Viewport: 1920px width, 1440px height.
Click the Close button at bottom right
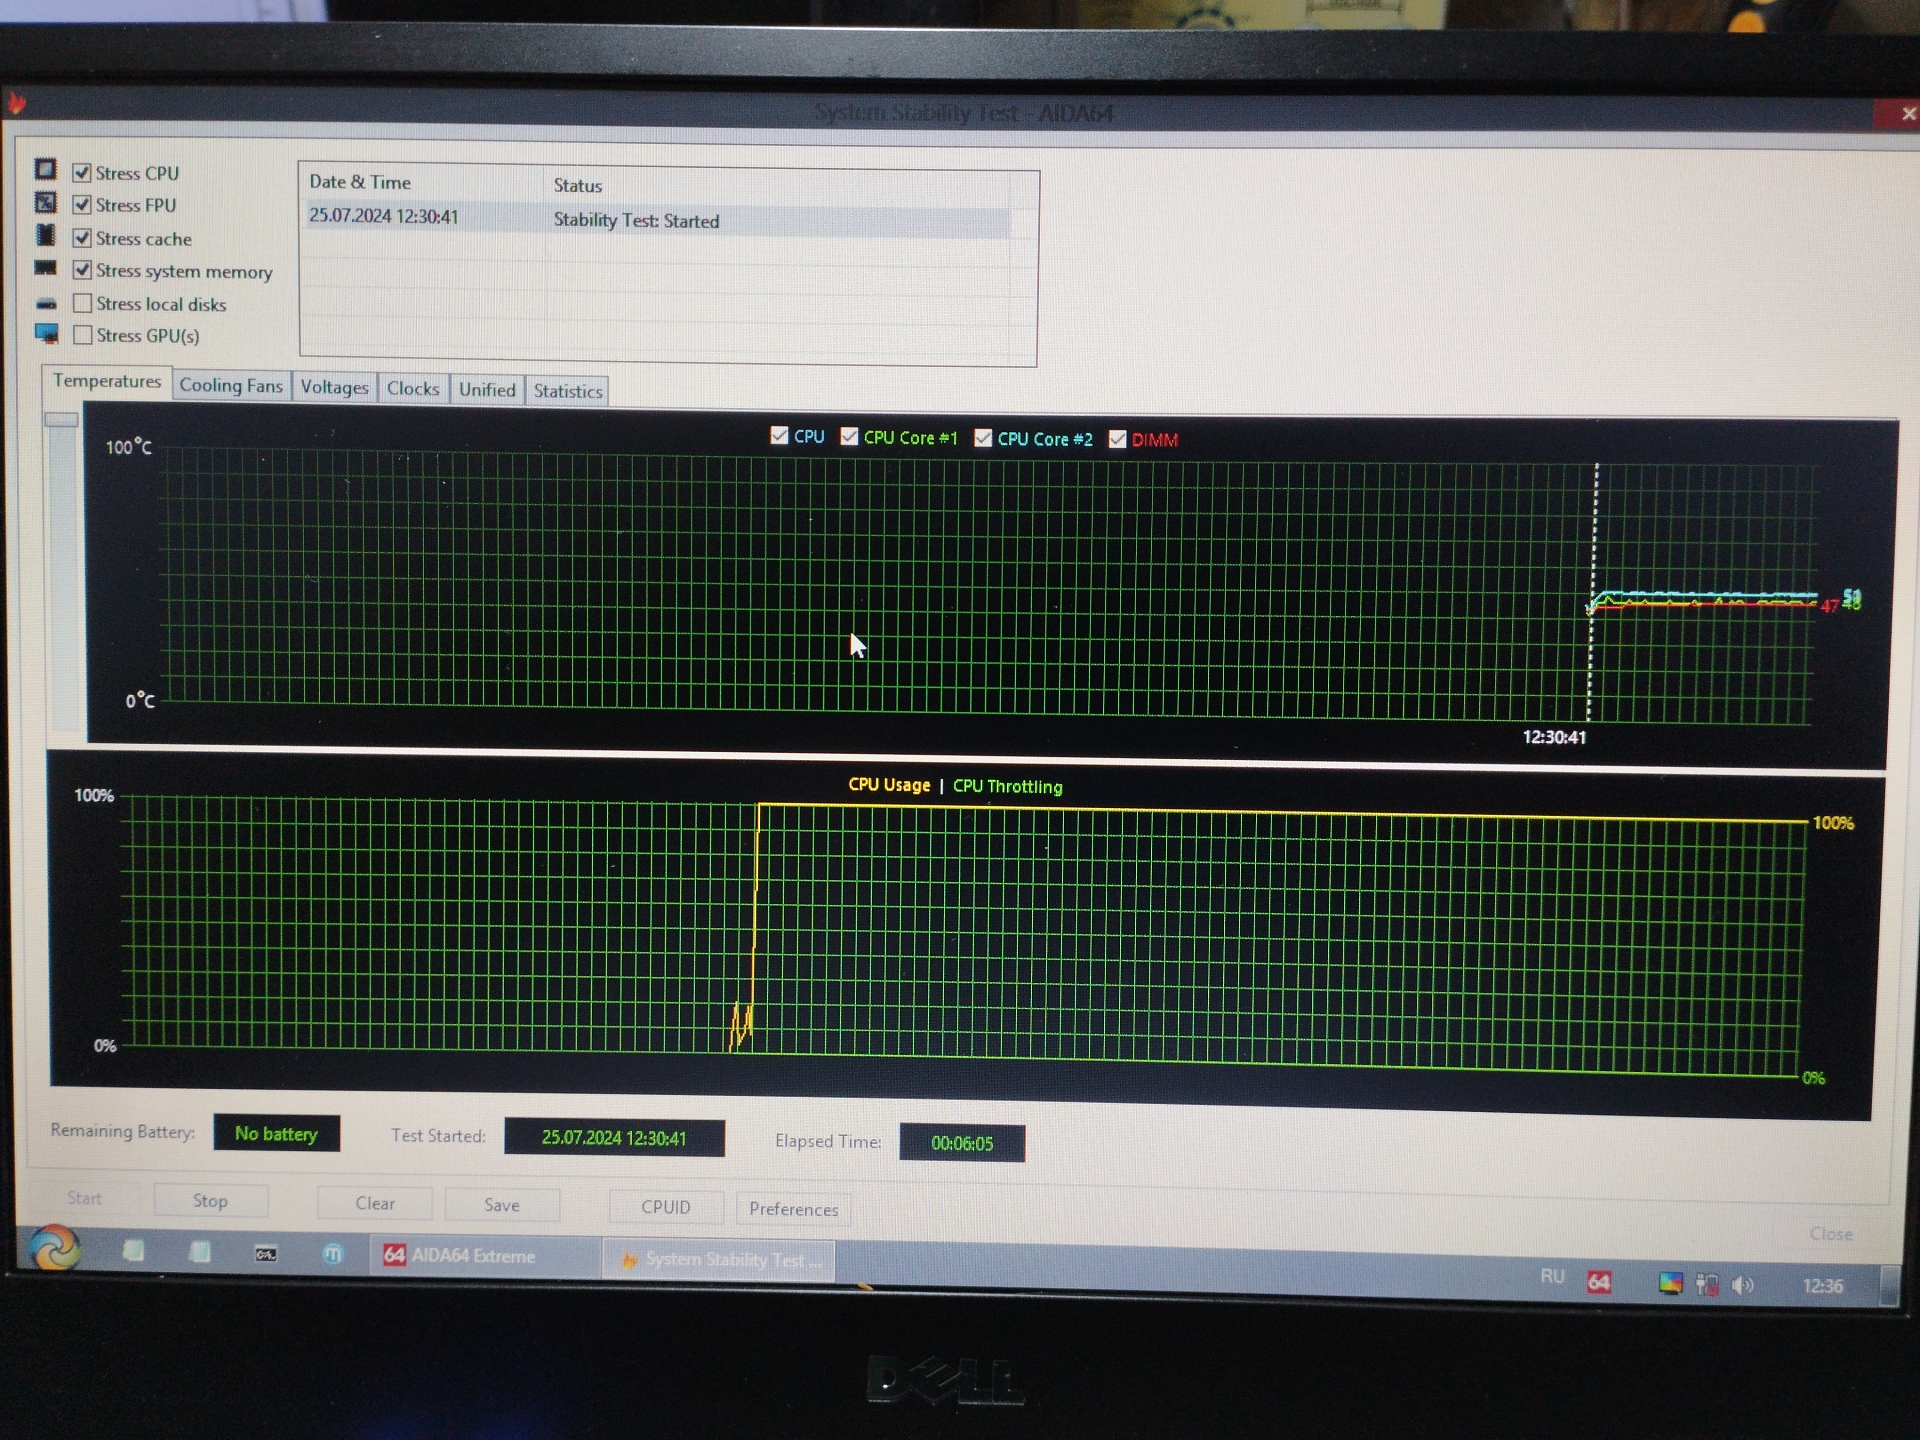[x=1831, y=1234]
